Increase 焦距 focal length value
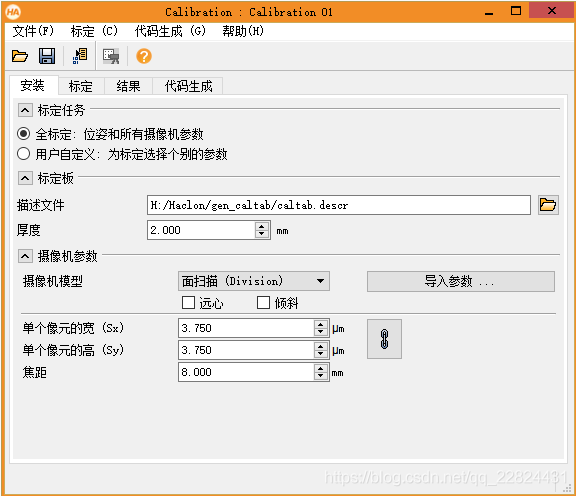Viewport: 576px width, 496px height. 321,369
